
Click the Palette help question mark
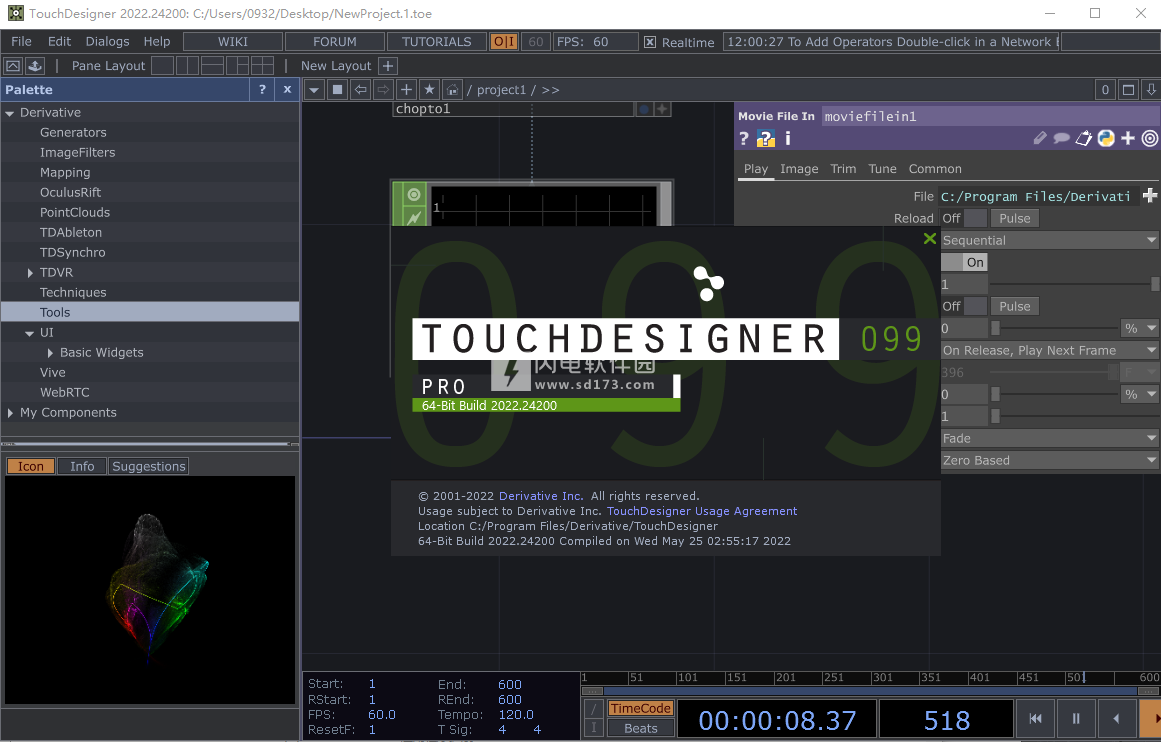(262, 90)
